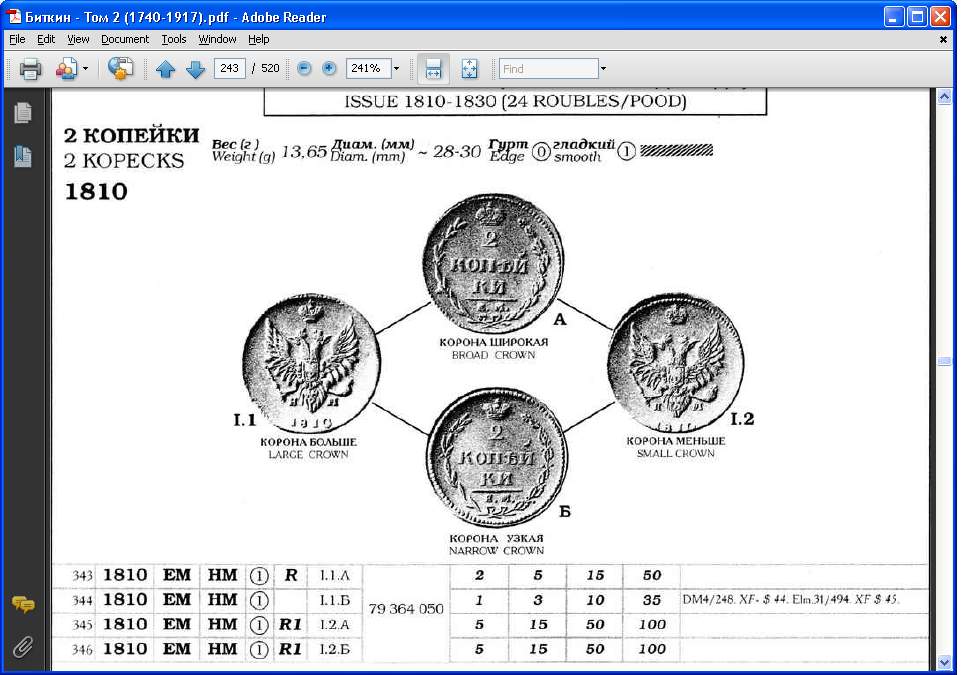This screenshot has height=675, width=962.
Task: Open the Tools menu
Action: click(x=174, y=39)
